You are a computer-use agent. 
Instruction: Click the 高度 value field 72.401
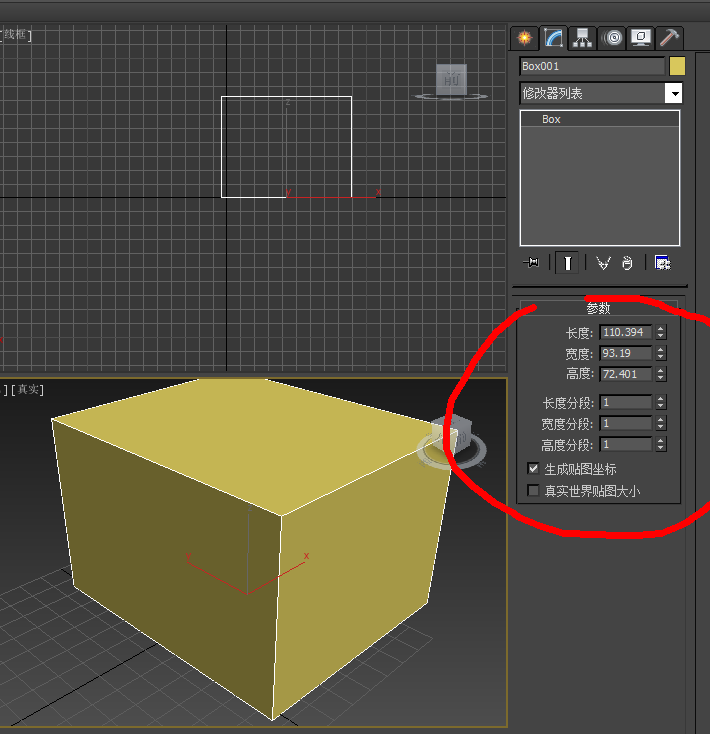pyautogui.click(x=625, y=374)
